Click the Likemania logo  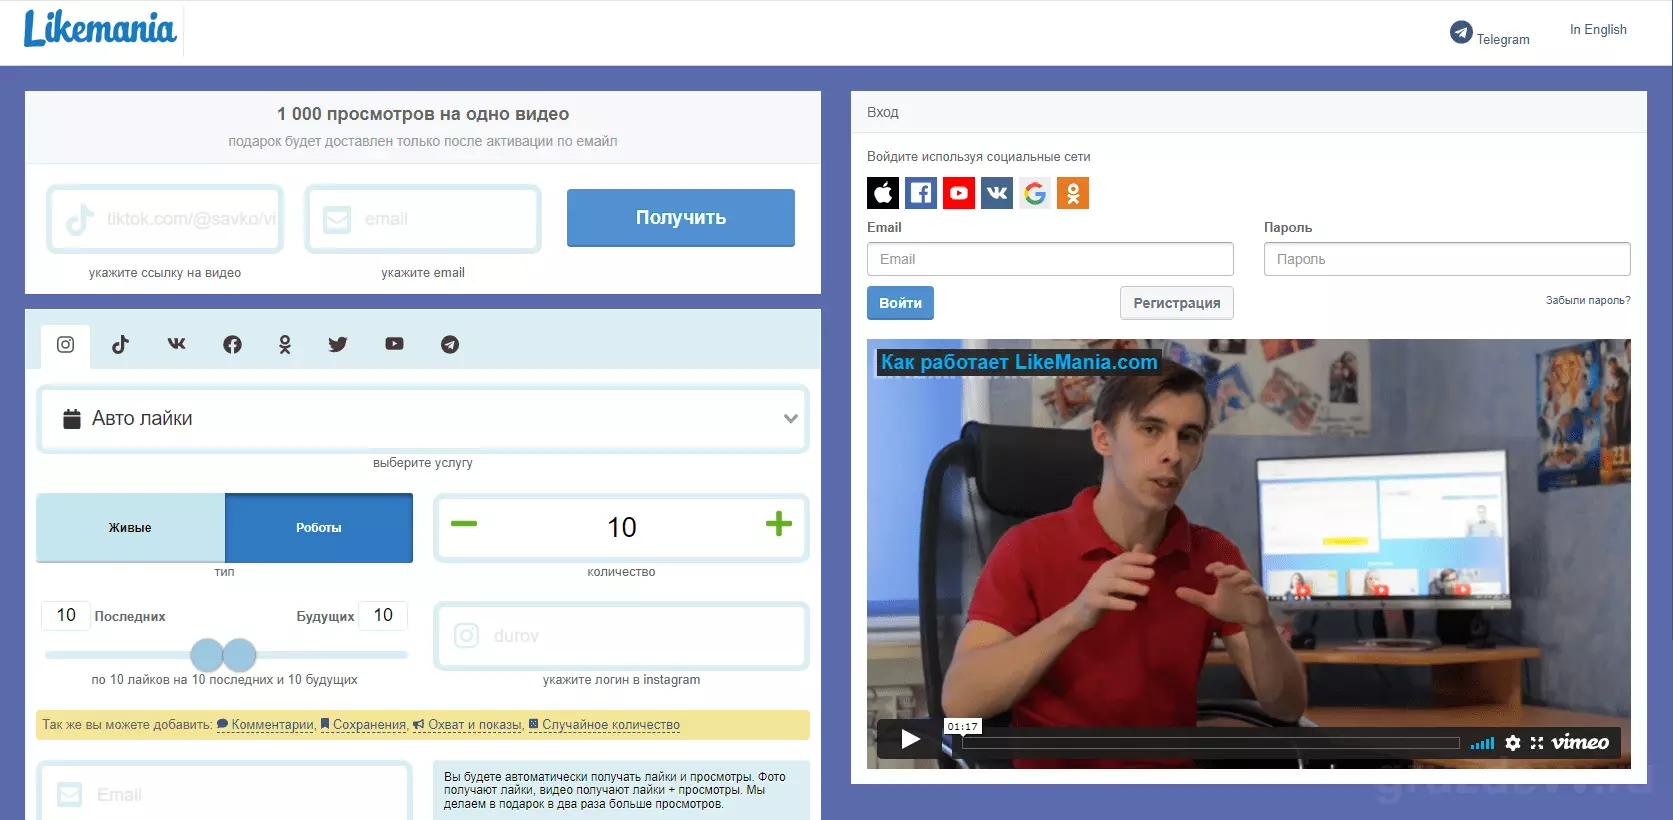click(100, 28)
